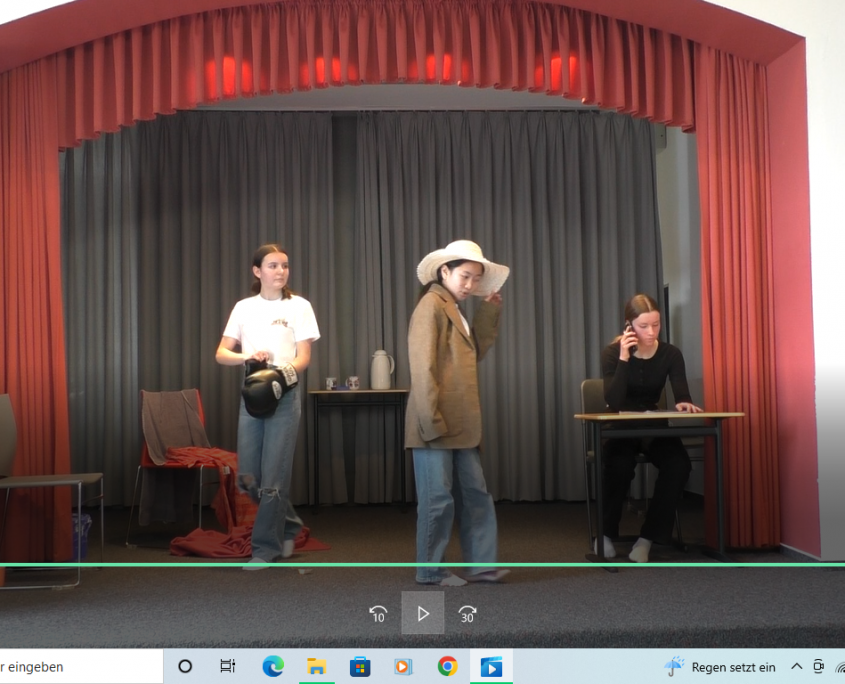
Task: Skip forward 30 seconds in the video
Action: (467, 614)
